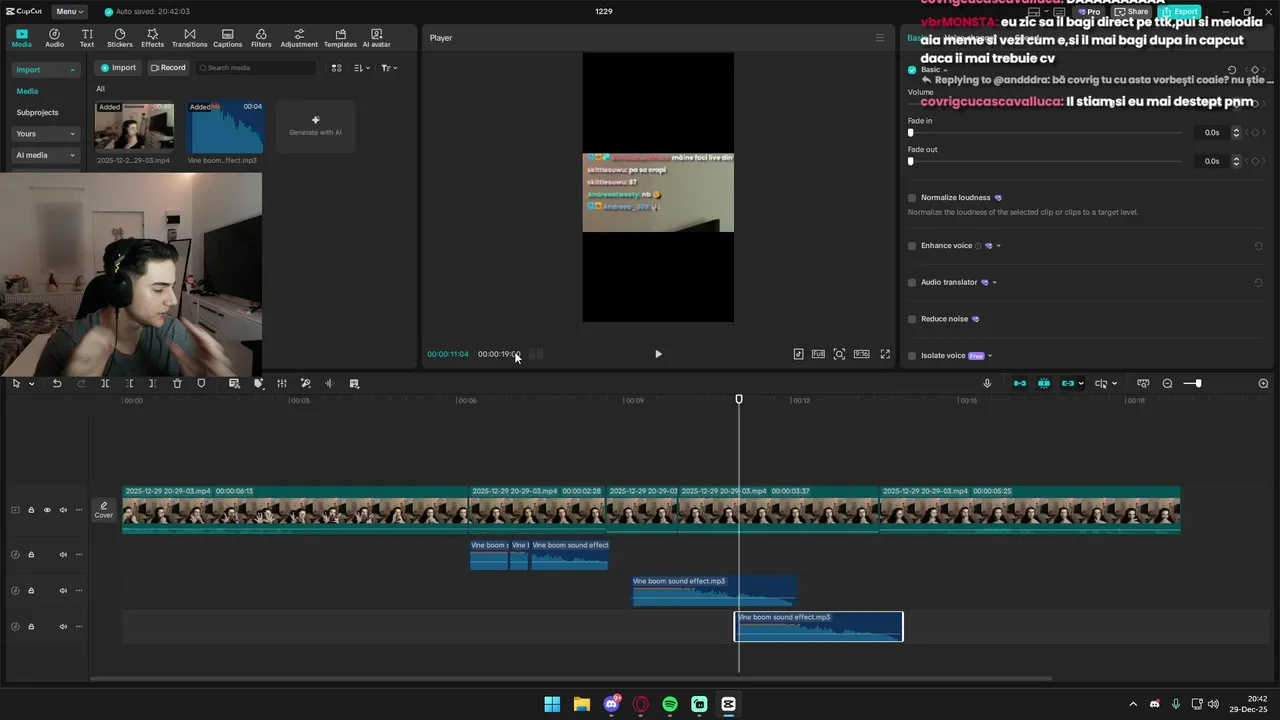Adjust the timeline zoom slider

(x=1198, y=384)
